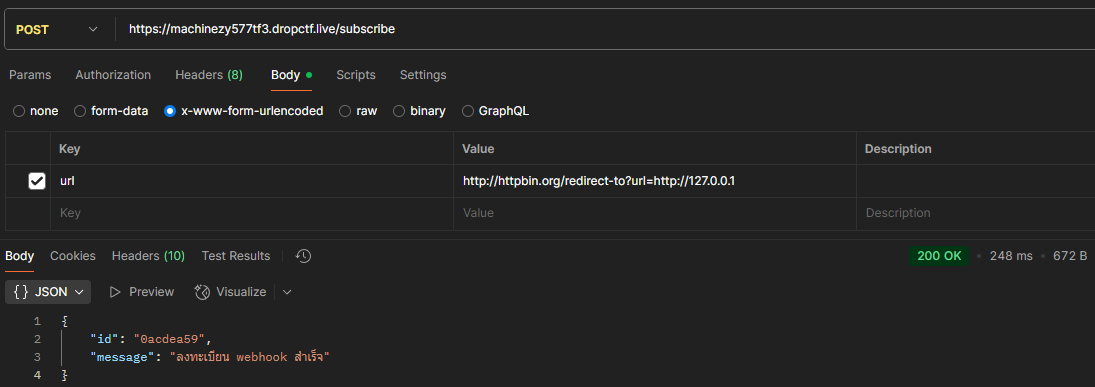Expand the Visualize options chevron

(286, 292)
